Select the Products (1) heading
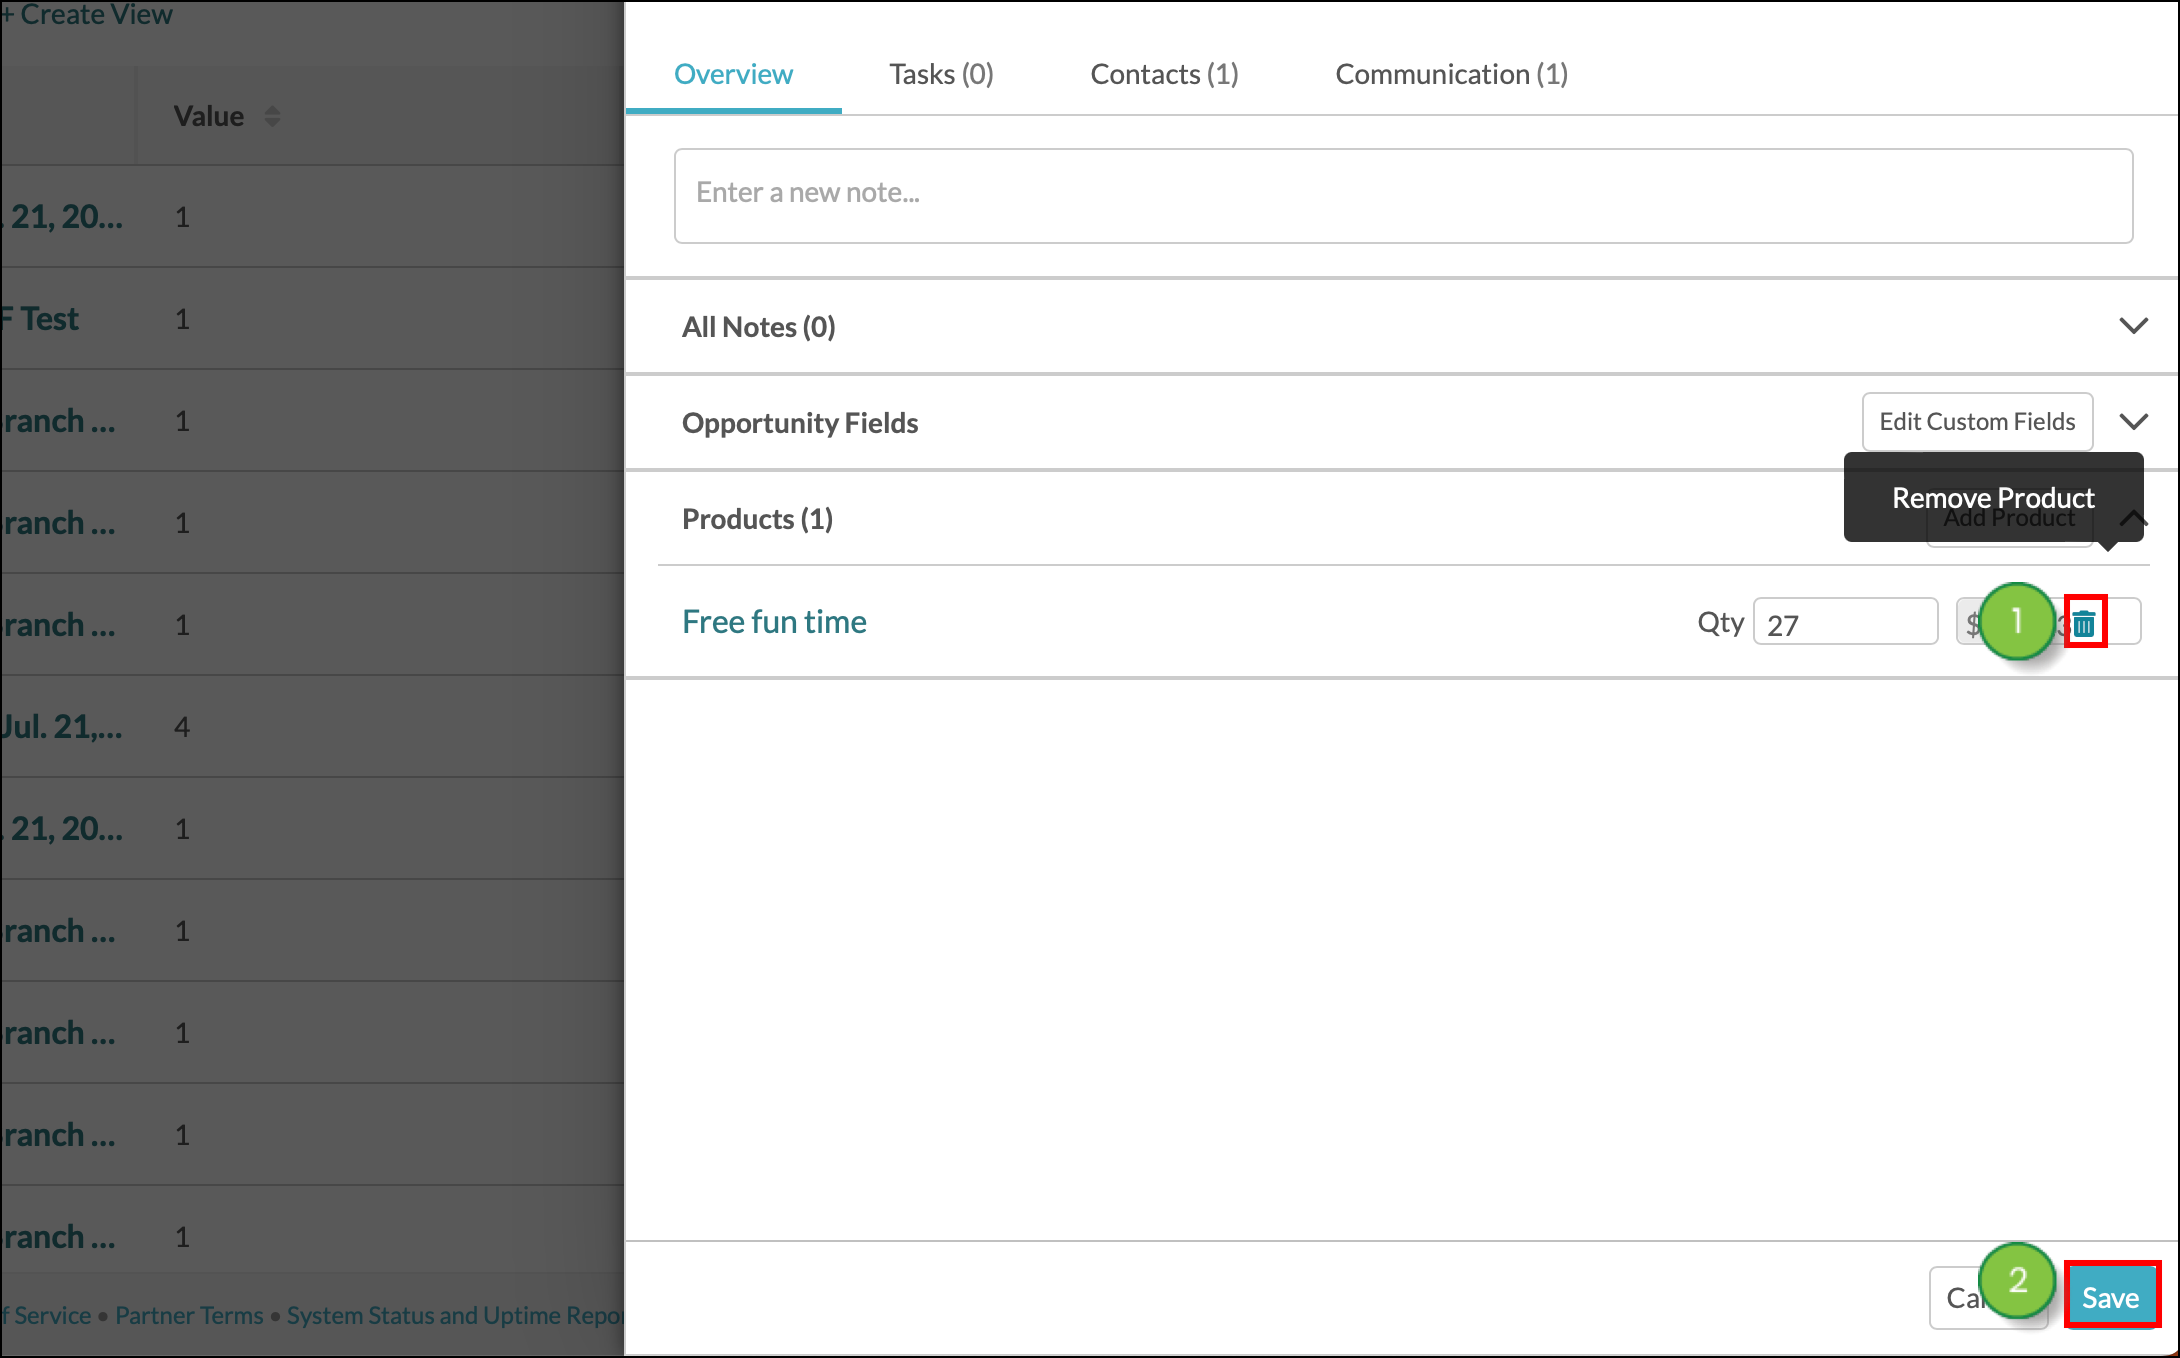This screenshot has width=2180, height=1358. 757,519
